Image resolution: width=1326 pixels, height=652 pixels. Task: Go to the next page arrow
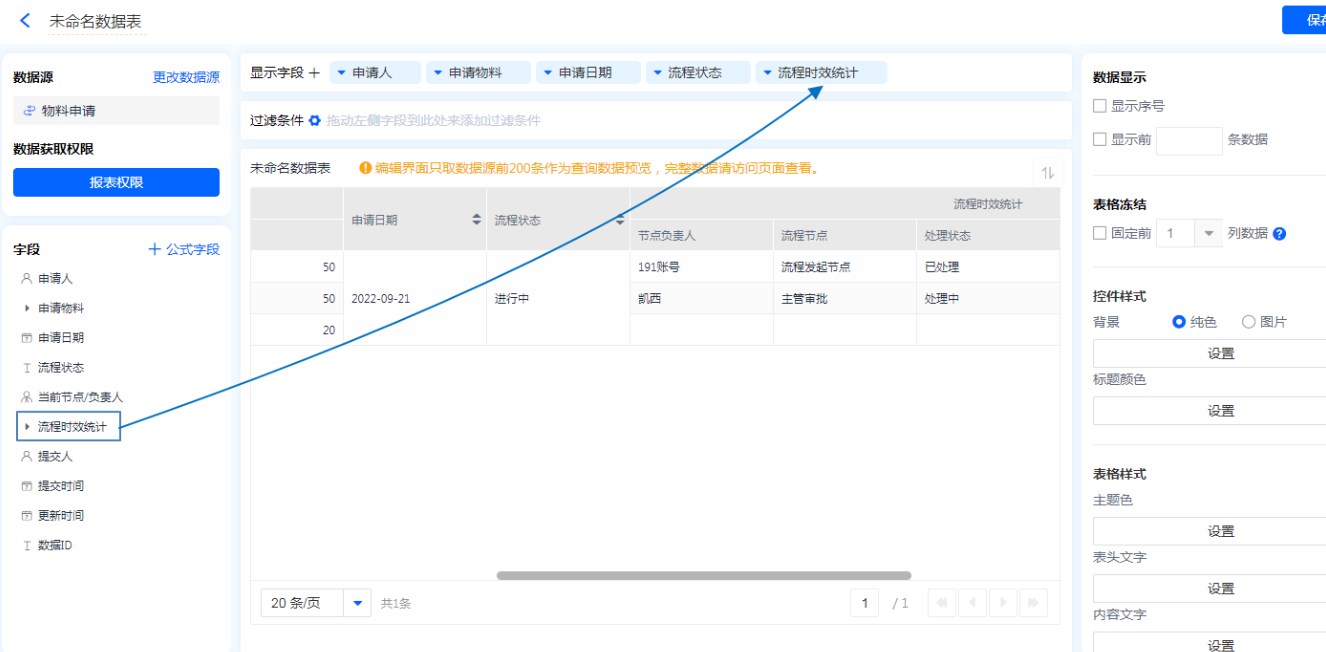[x=1004, y=603]
